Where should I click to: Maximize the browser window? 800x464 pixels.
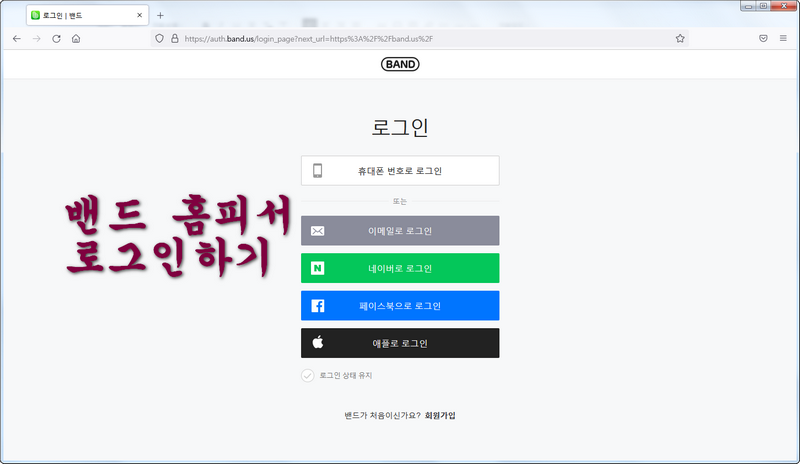pyautogui.click(x=763, y=6)
